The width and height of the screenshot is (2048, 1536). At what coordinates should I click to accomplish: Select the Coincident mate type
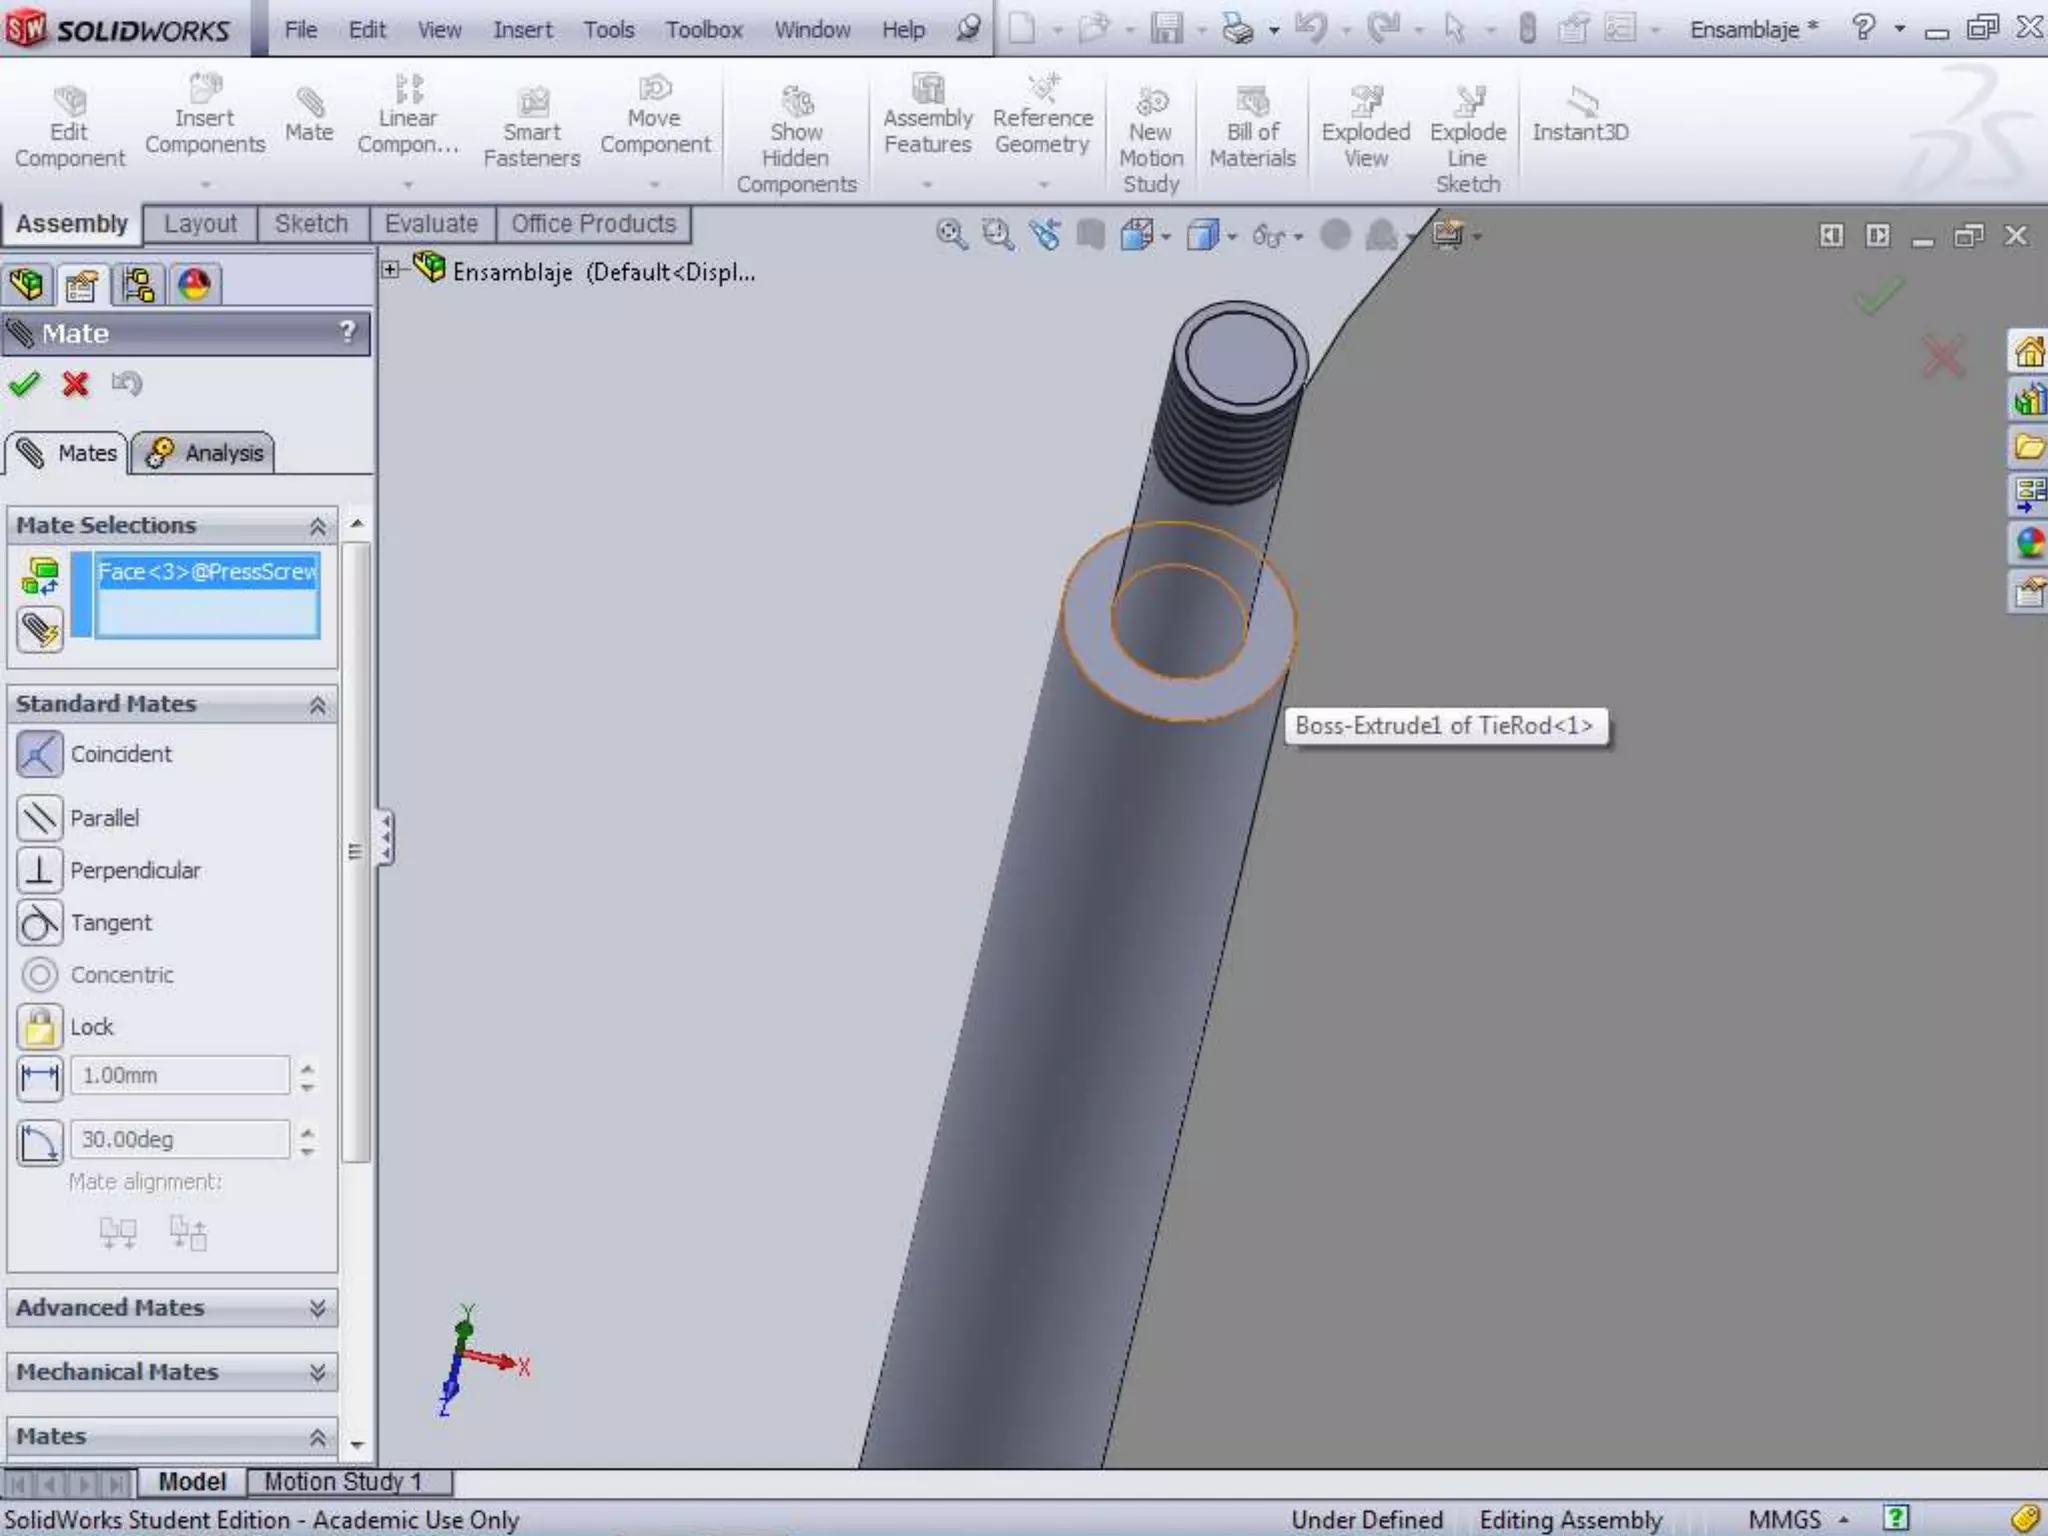(x=40, y=754)
